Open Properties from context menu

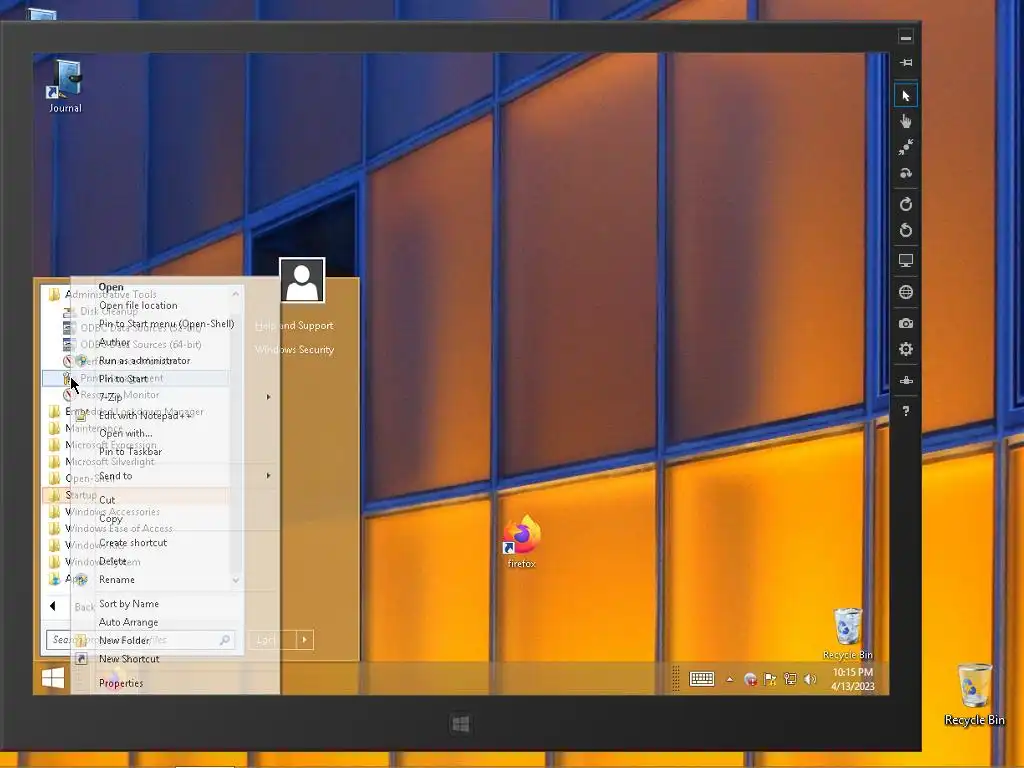pos(121,683)
